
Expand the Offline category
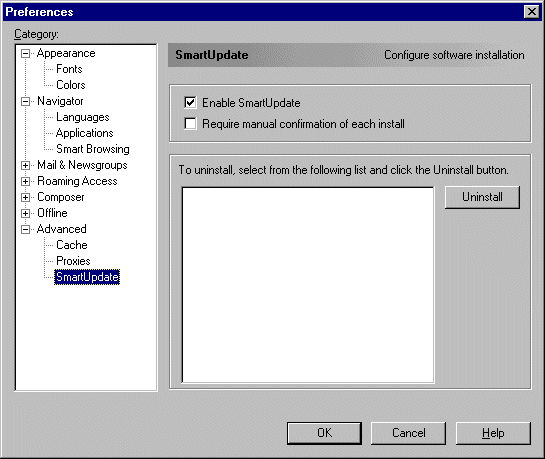pos(25,213)
